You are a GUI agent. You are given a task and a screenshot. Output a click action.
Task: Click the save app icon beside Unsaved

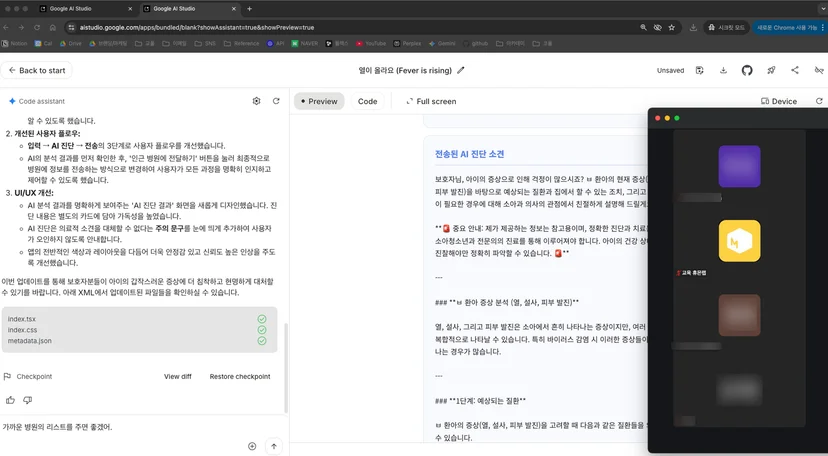pos(700,70)
